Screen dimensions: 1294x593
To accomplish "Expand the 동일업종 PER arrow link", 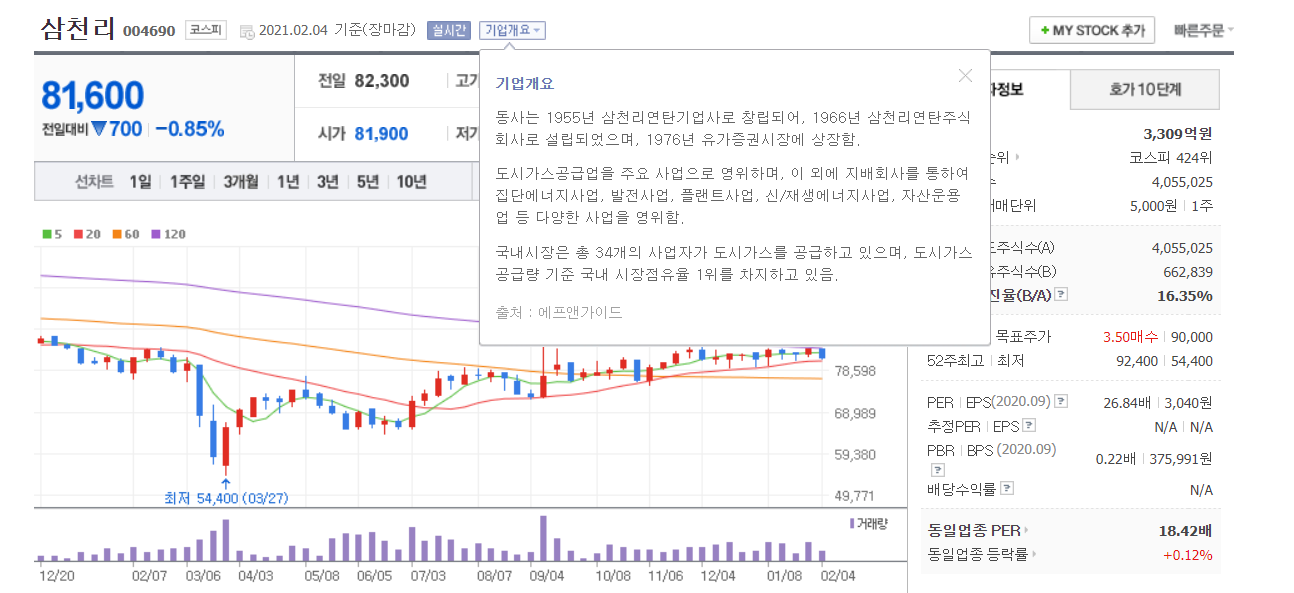I will pyautogui.click(x=979, y=531).
